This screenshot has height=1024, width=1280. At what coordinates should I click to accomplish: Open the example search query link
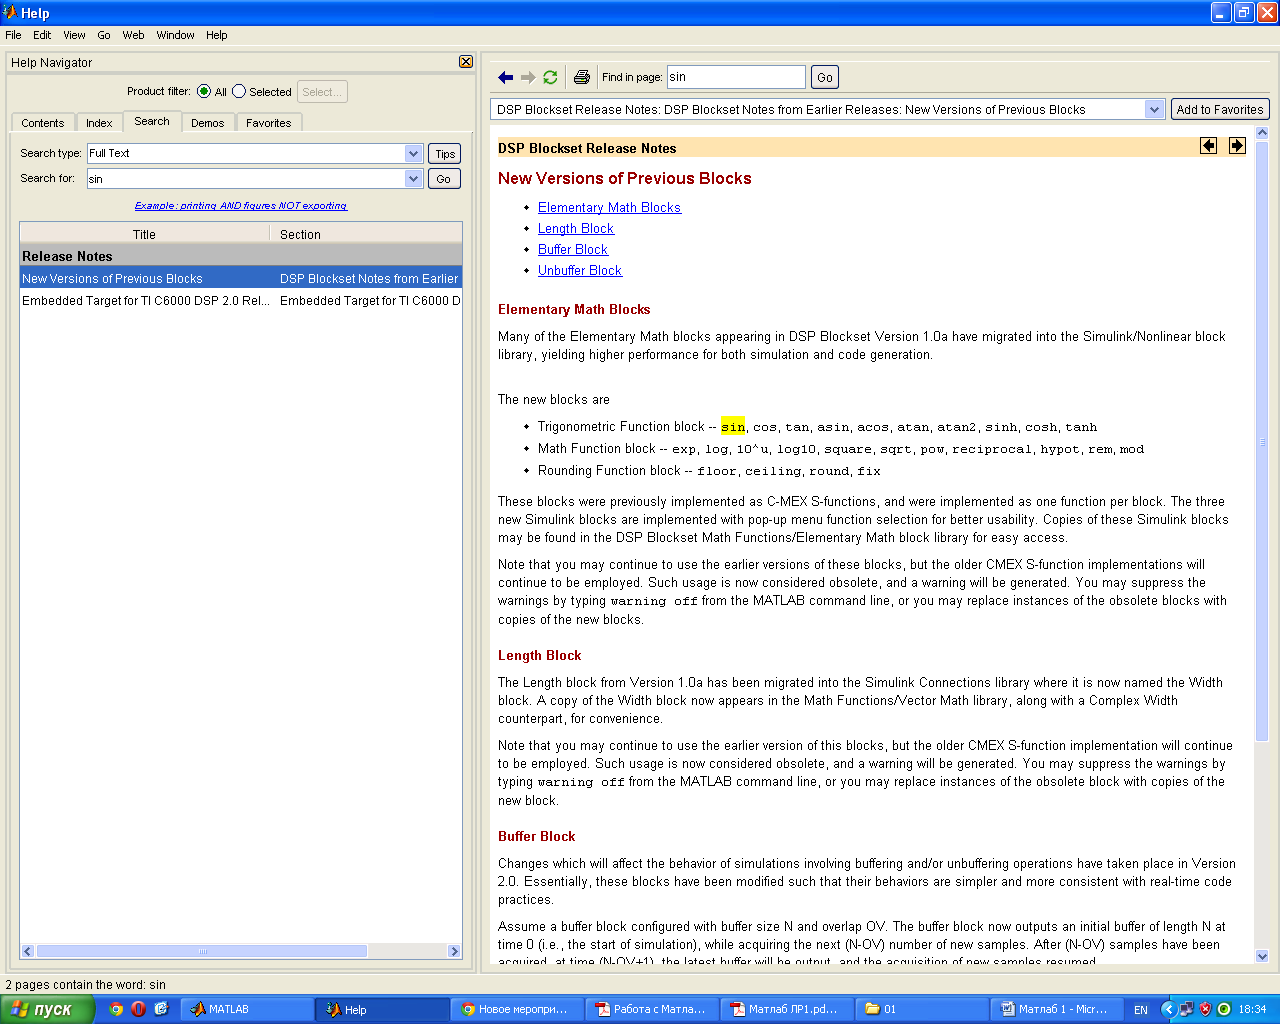pos(241,206)
